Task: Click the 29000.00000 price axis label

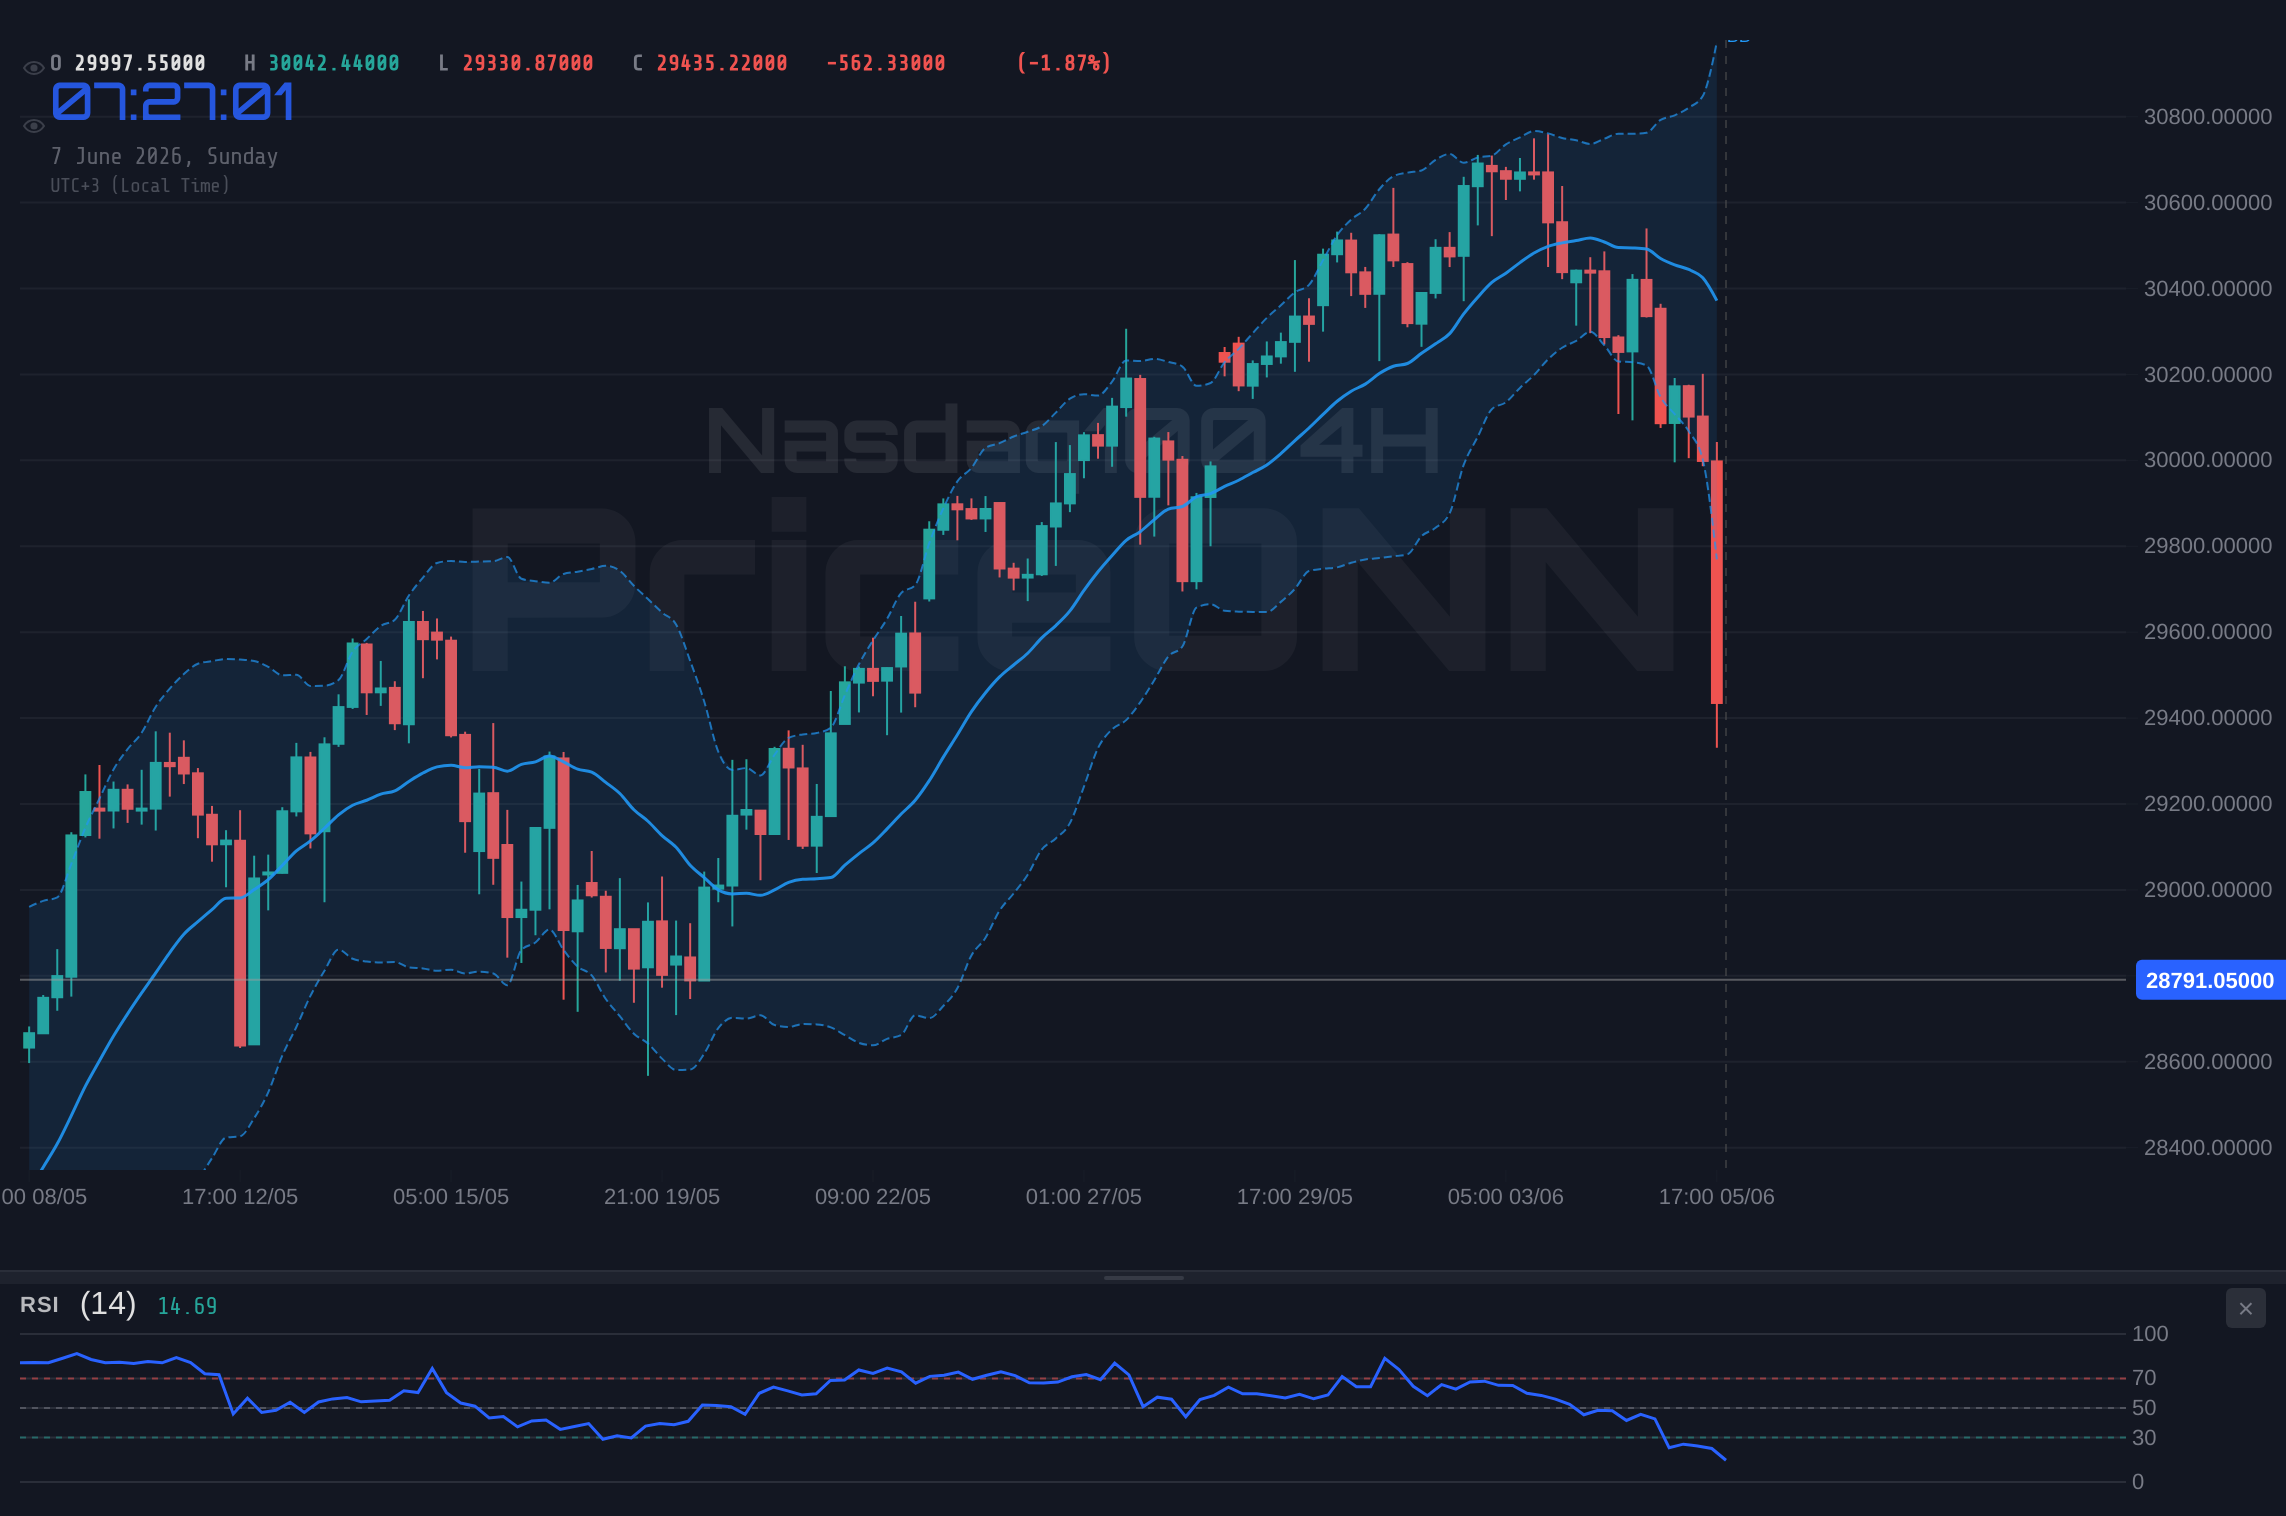Action: pos(2208,890)
